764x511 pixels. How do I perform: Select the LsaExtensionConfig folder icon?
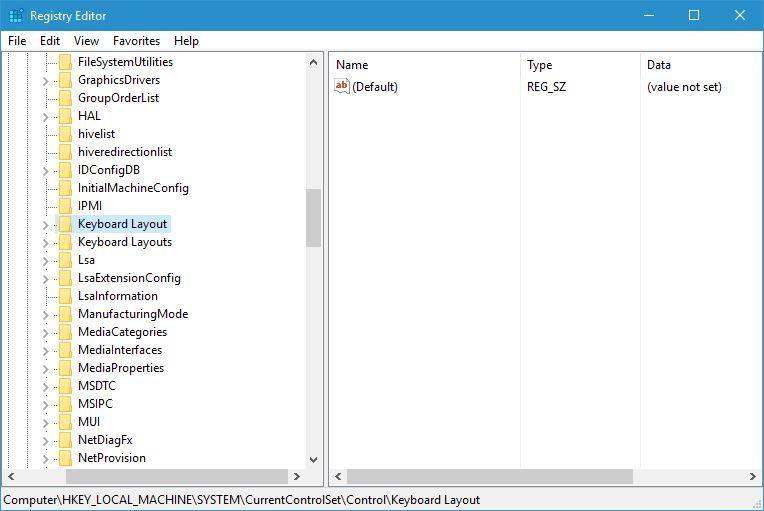click(65, 279)
